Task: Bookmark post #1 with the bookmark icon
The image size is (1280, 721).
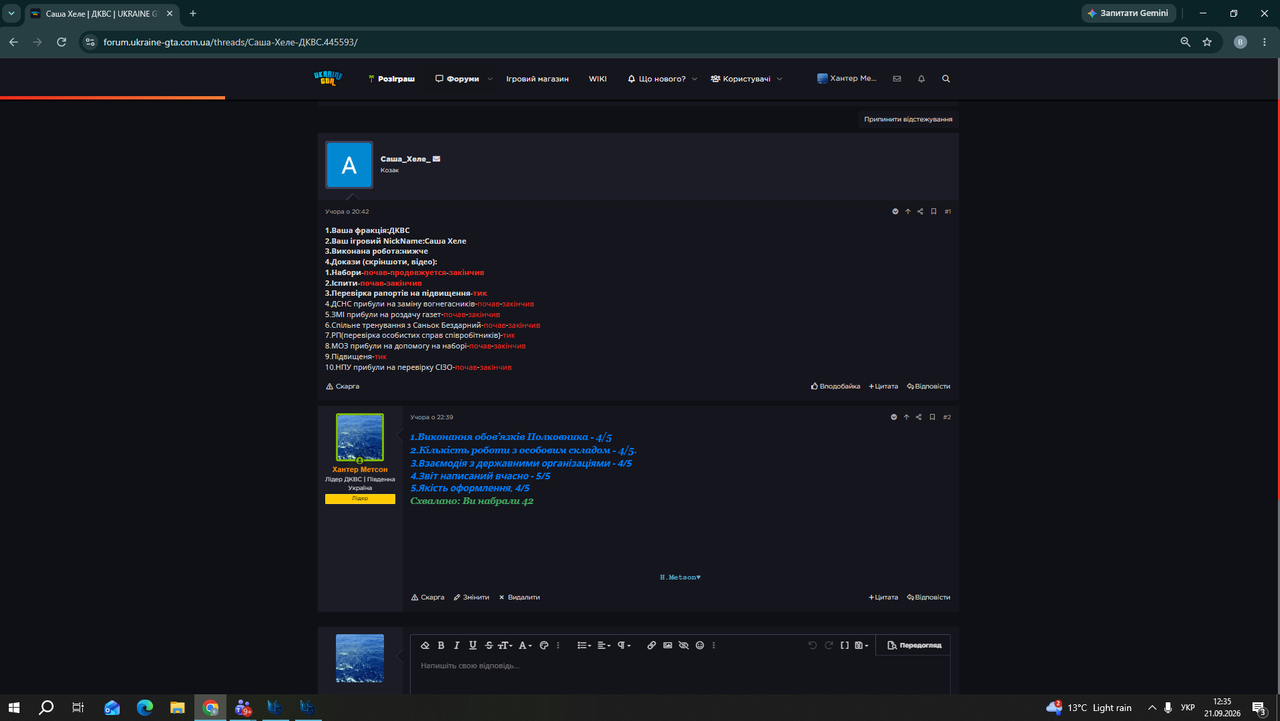Action: pos(933,211)
